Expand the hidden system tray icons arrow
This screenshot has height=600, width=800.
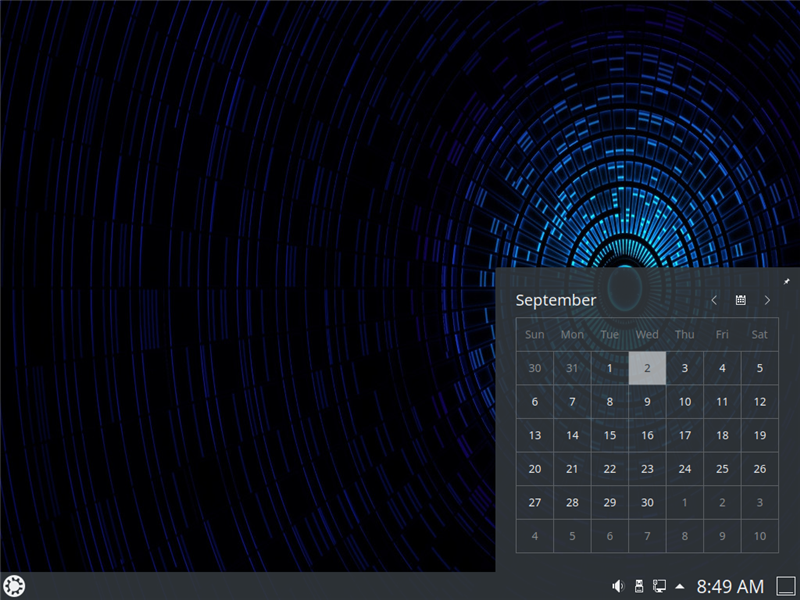coord(680,586)
